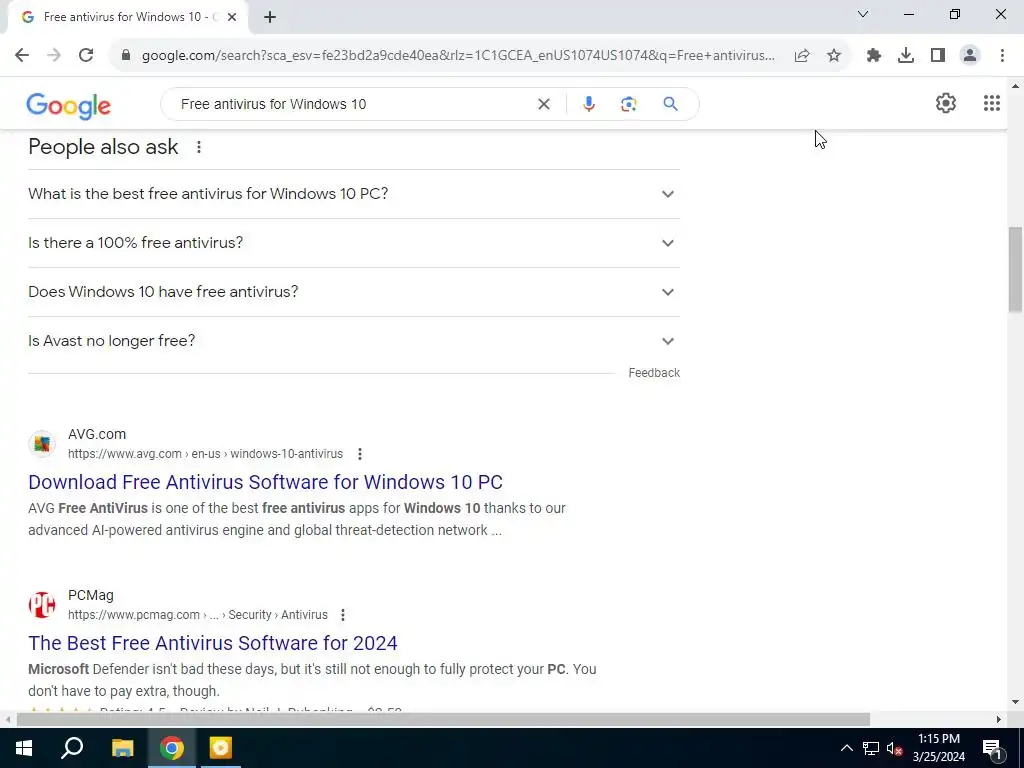The width and height of the screenshot is (1024, 768).
Task: Open the Windows Start menu
Action: tap(24, 748)
